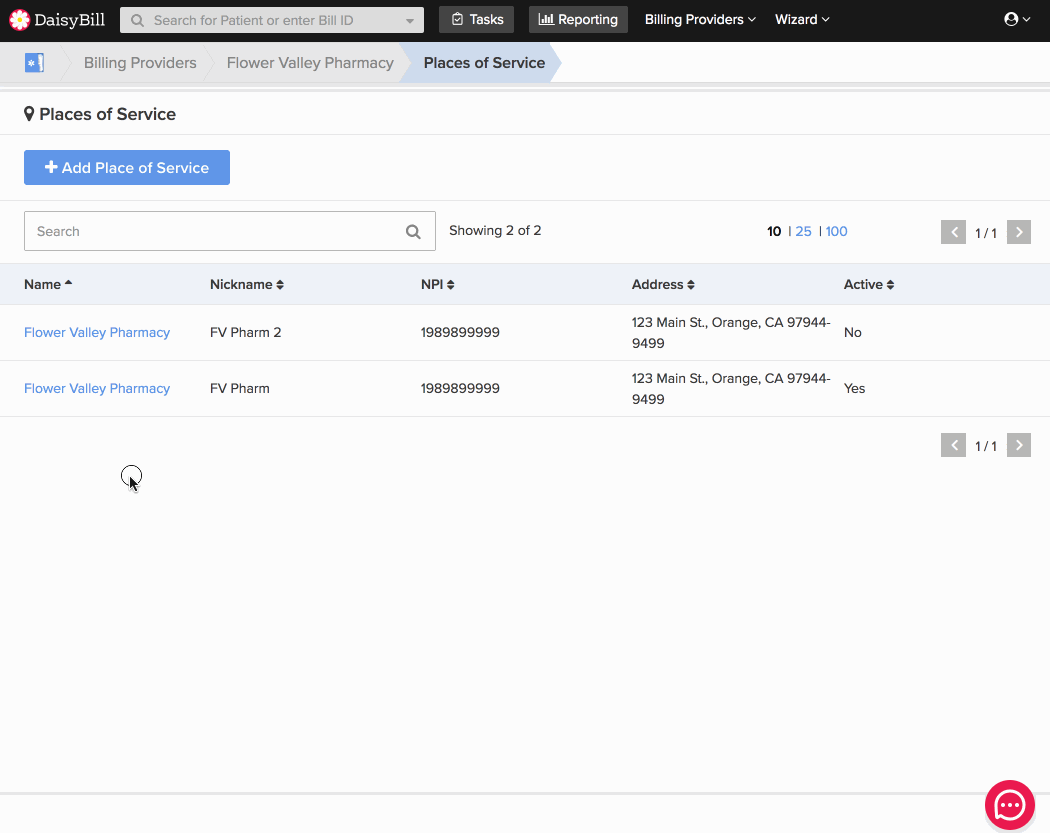This screenshot has height=833, width=1050.
Task: Go to previous page in top pager
Action: point(953,232)
